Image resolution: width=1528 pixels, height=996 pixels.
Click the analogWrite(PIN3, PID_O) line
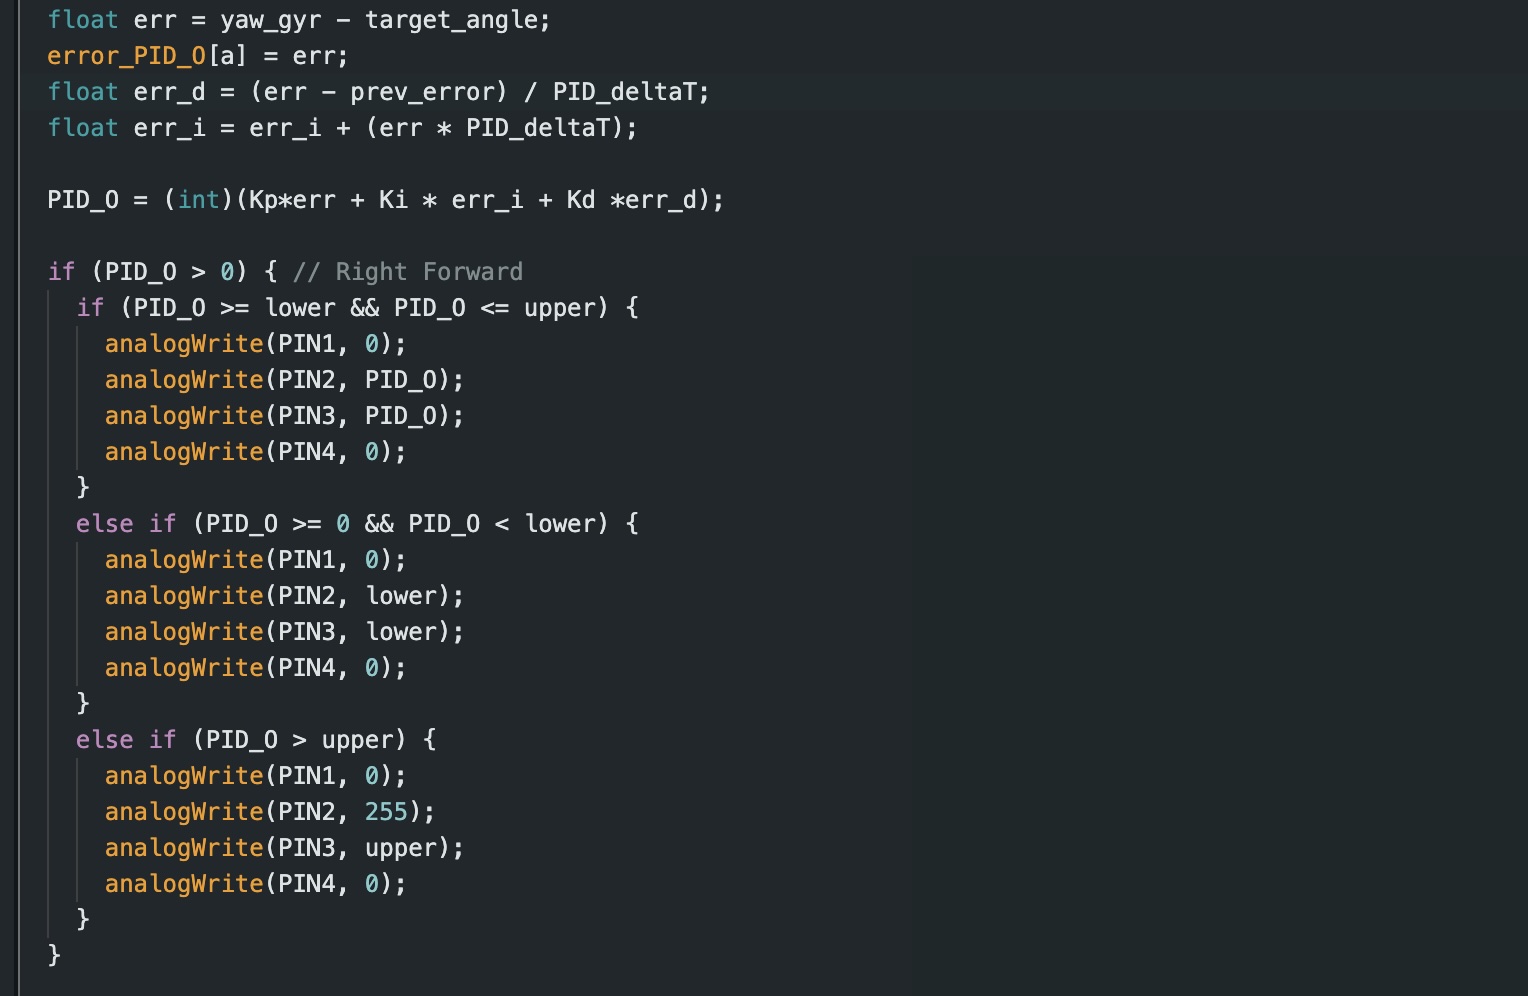tap(284, 416)
